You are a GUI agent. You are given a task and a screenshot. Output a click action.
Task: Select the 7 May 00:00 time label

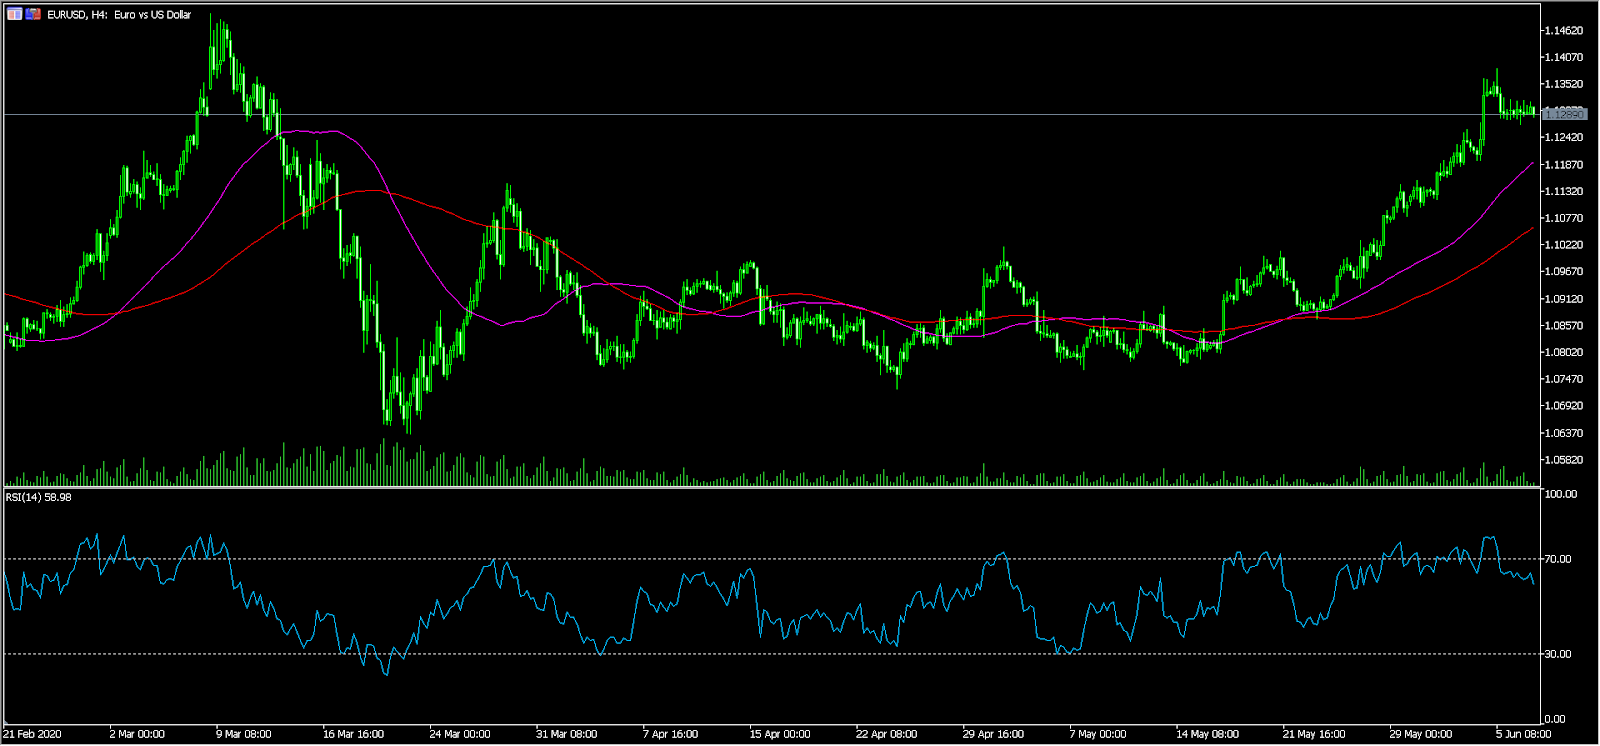1097,734
